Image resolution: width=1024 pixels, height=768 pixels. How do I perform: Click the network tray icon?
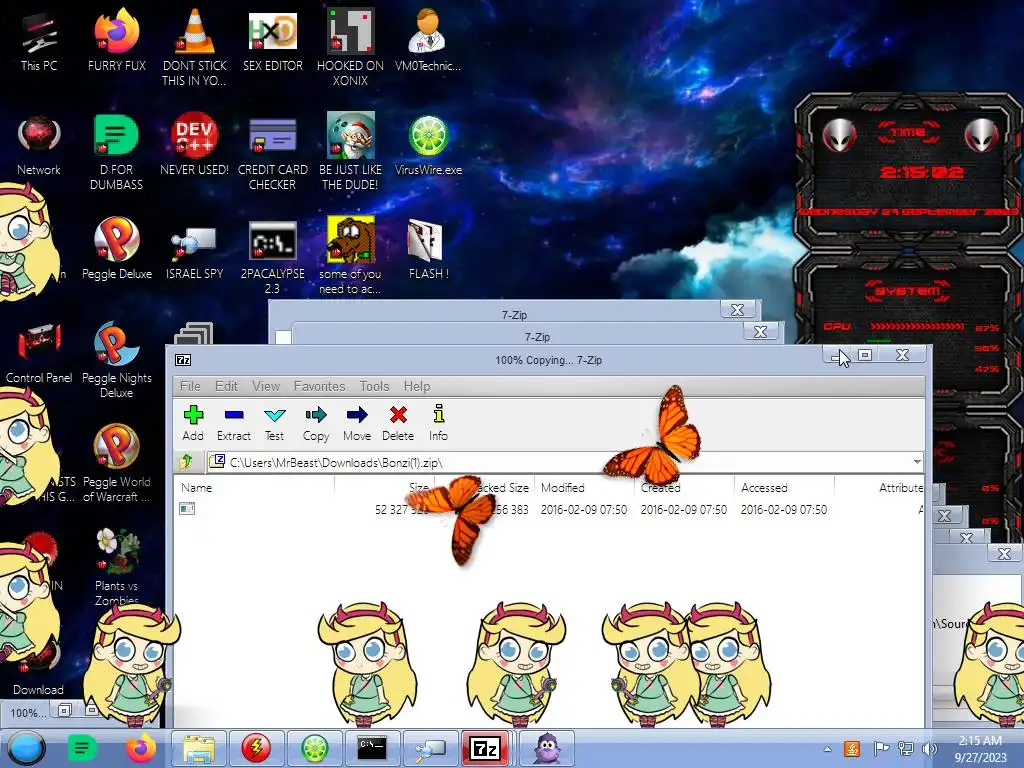pyautogui.click(x=906, y=749)
